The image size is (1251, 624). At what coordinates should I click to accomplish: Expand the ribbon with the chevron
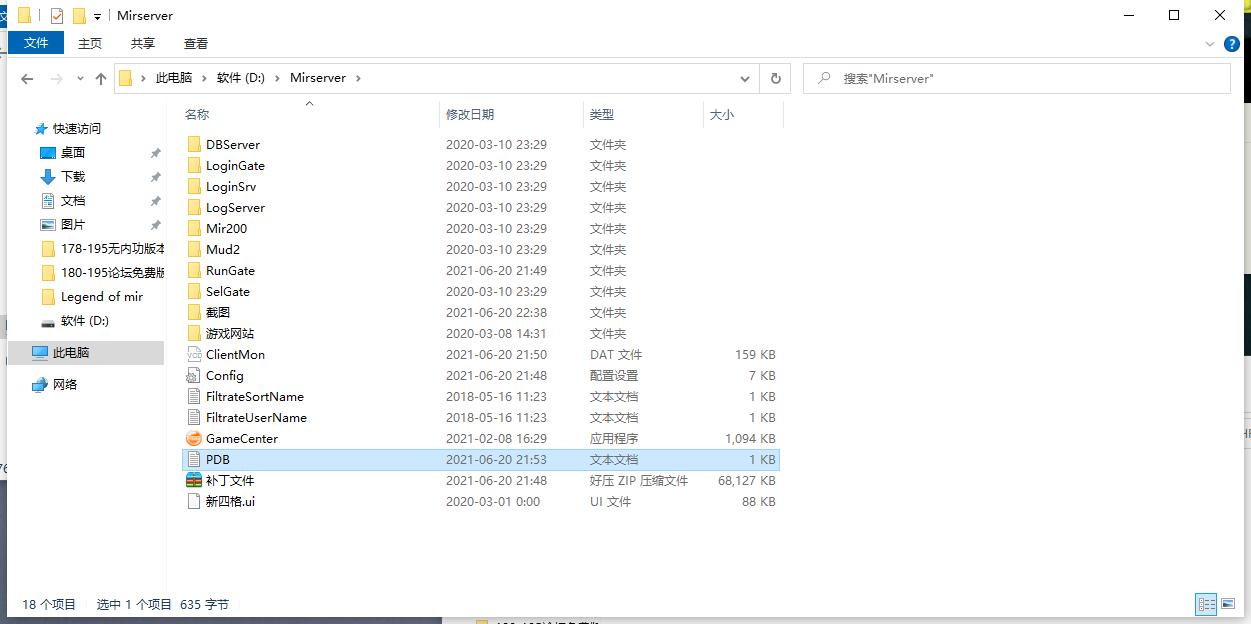[x=1212, y=44]
